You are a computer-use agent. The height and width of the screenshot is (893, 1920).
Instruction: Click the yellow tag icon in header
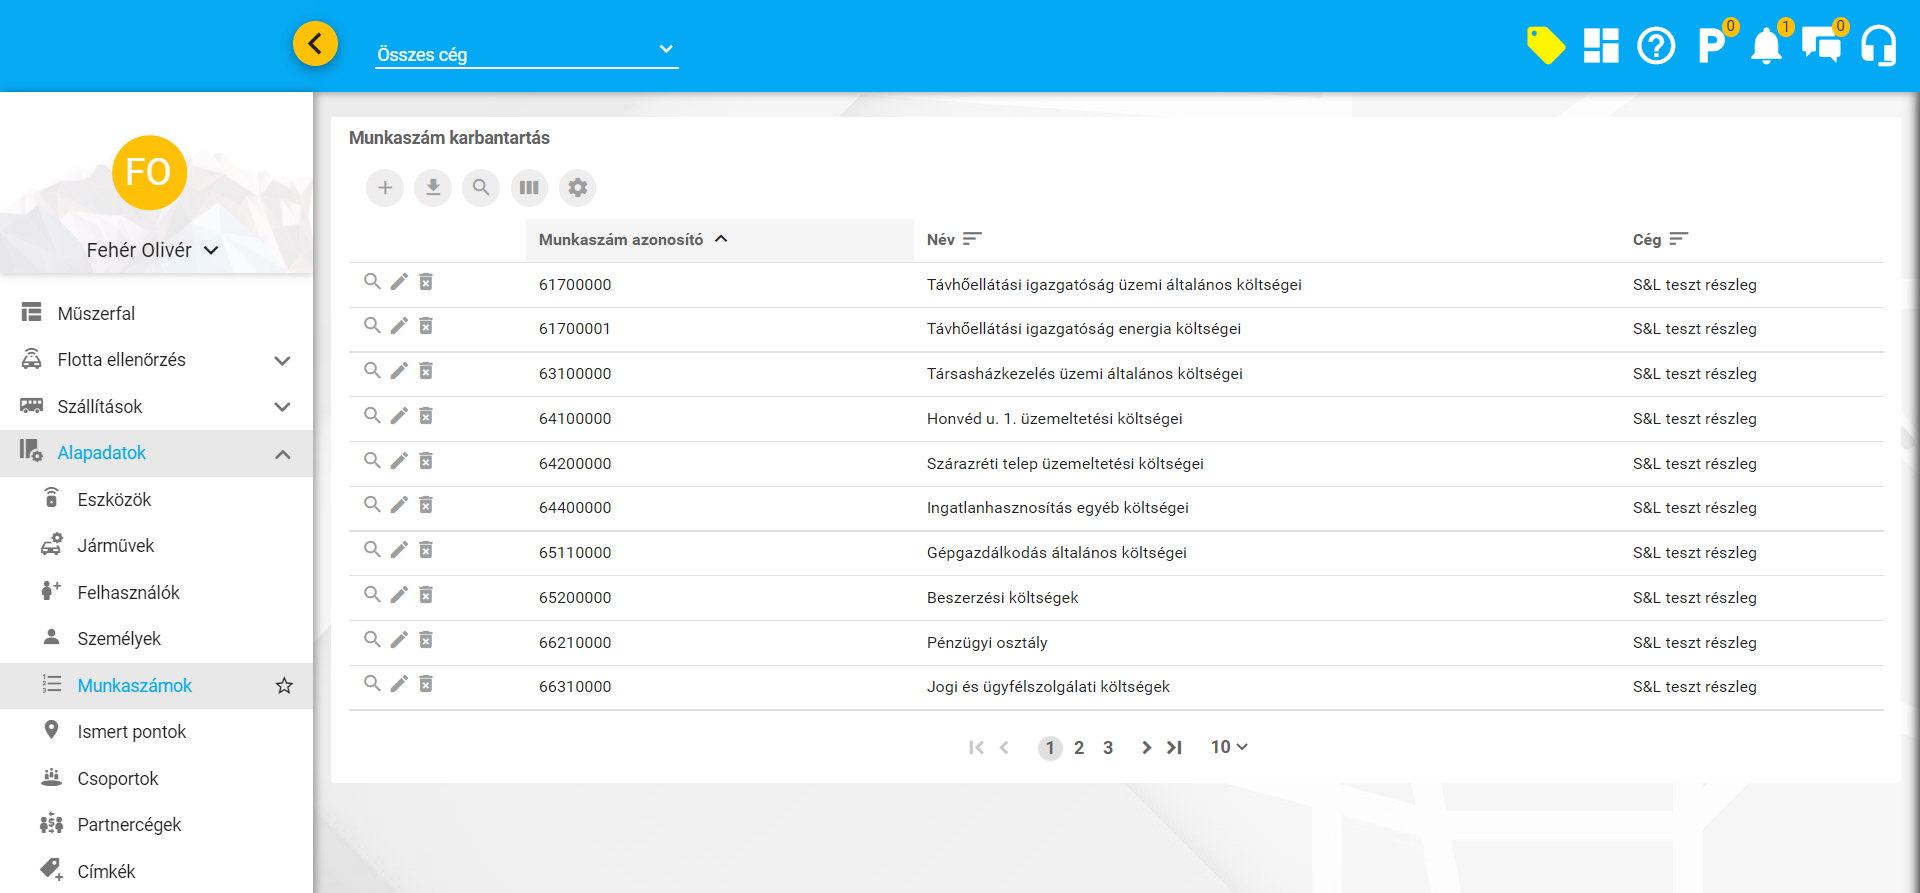coord(1545,46)
